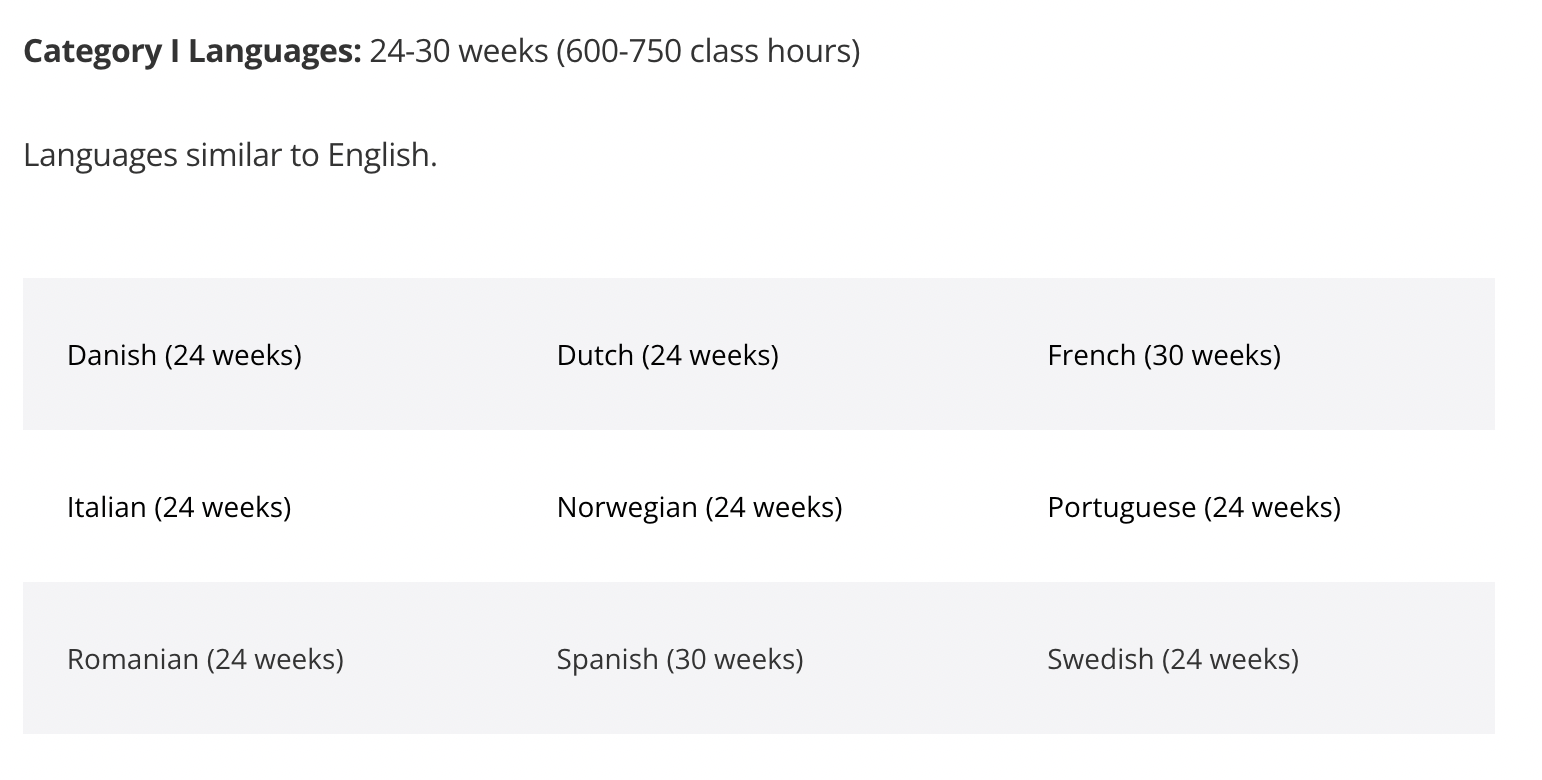The height and width of the screenshot is (780, 1542).
Task: Click the Romanian (24 weeks) cell
Action: pyautogui.click(x=268, y=659)
